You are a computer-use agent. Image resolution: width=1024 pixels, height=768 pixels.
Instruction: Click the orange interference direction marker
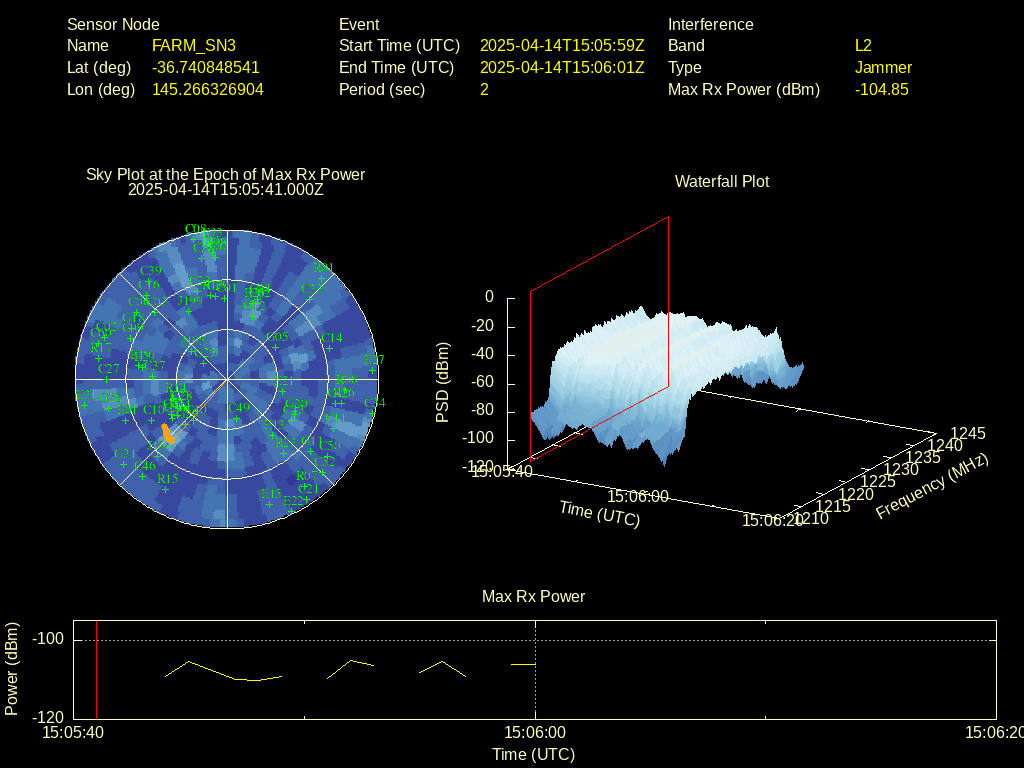(168, 433)
